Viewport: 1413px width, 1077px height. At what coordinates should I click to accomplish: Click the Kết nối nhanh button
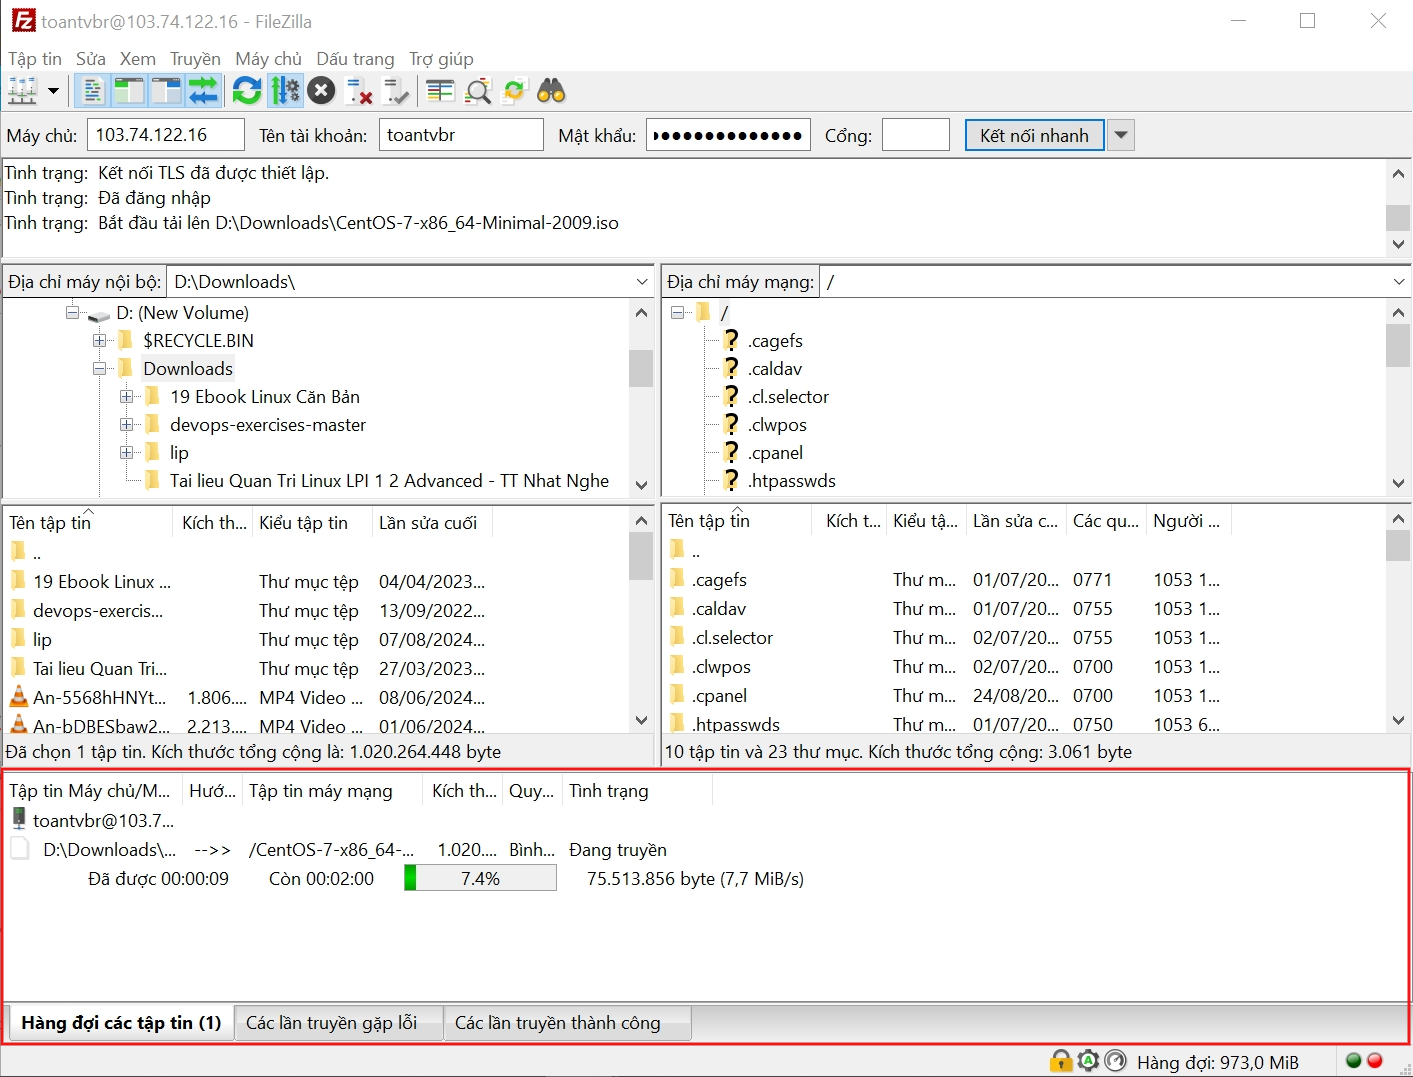tap(1034, 135)
